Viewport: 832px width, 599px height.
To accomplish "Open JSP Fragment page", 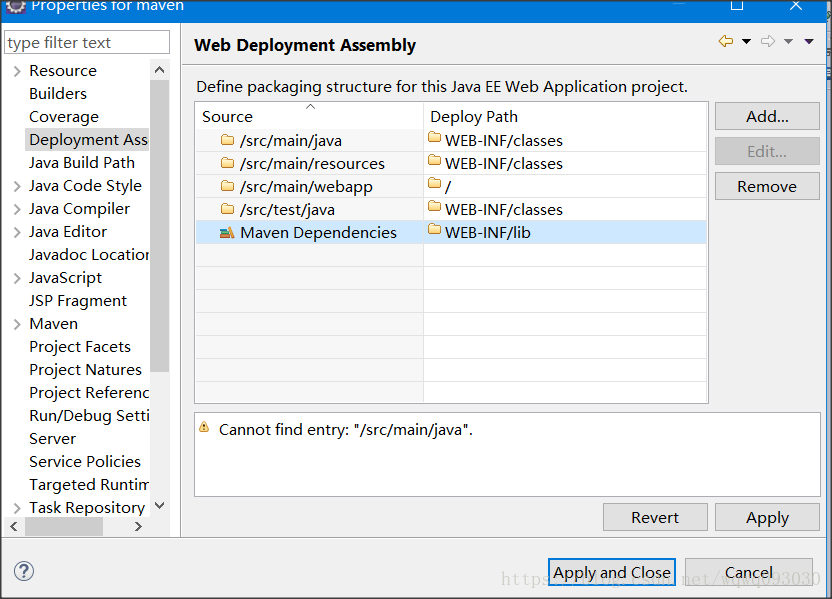I will (78, 301).
